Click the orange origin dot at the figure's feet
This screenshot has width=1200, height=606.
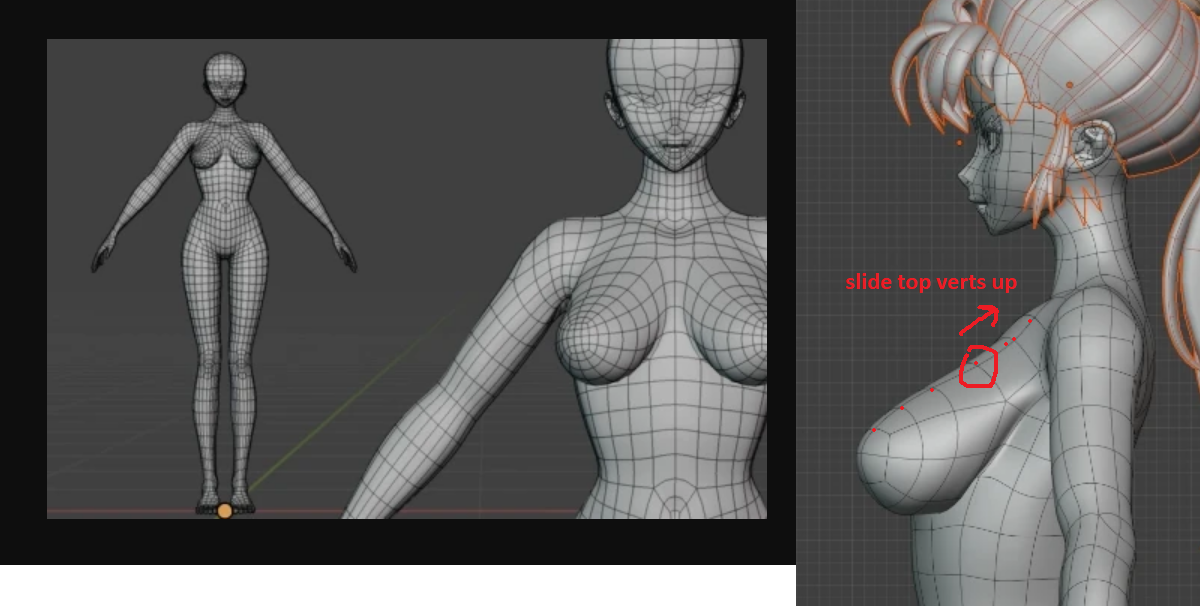click(x=225, y=511)
